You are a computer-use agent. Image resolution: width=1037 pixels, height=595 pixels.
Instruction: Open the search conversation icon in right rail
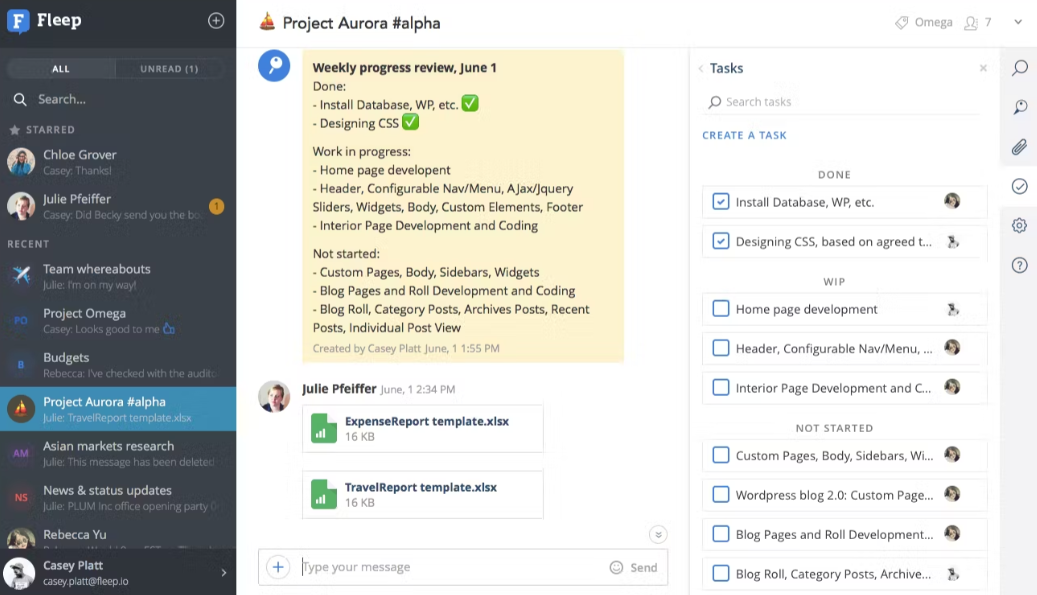pos(1019,67)
